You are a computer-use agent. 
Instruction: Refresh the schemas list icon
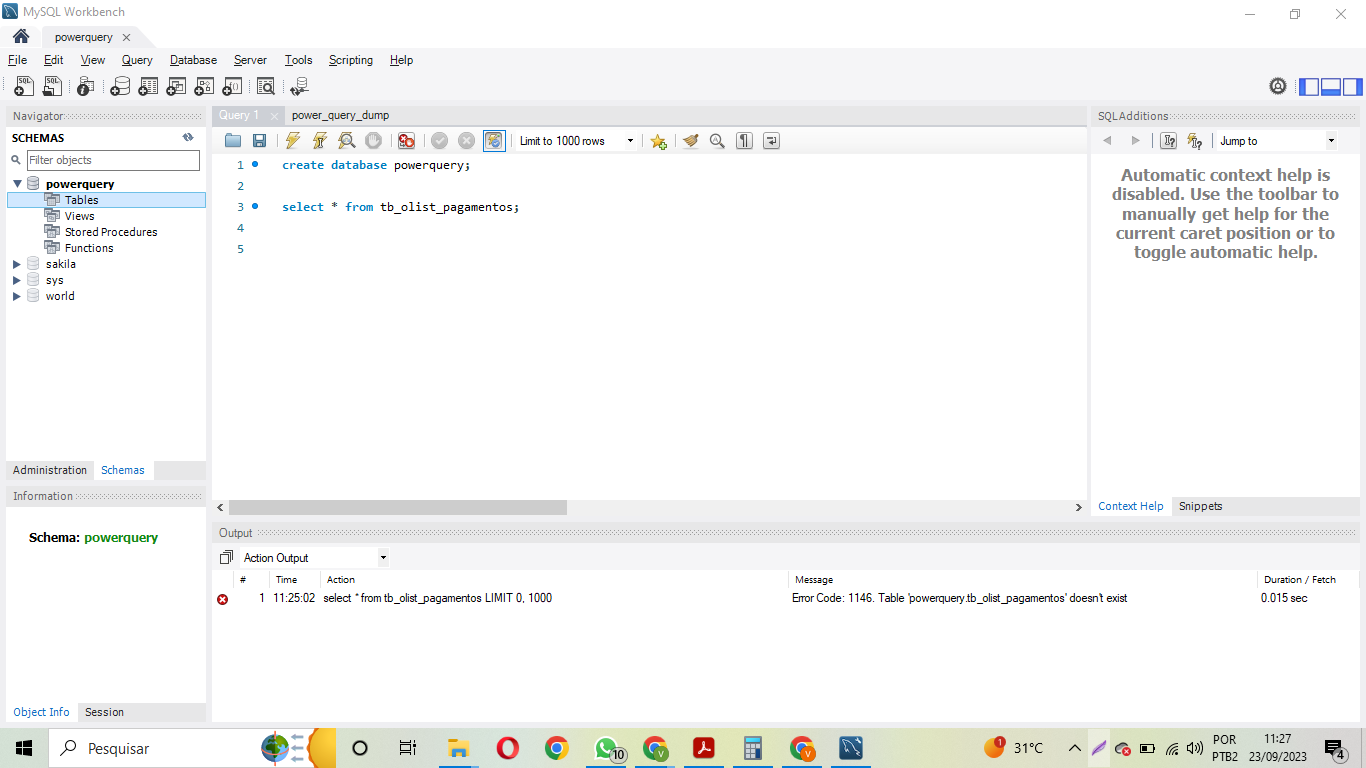[x=188, y=138]
